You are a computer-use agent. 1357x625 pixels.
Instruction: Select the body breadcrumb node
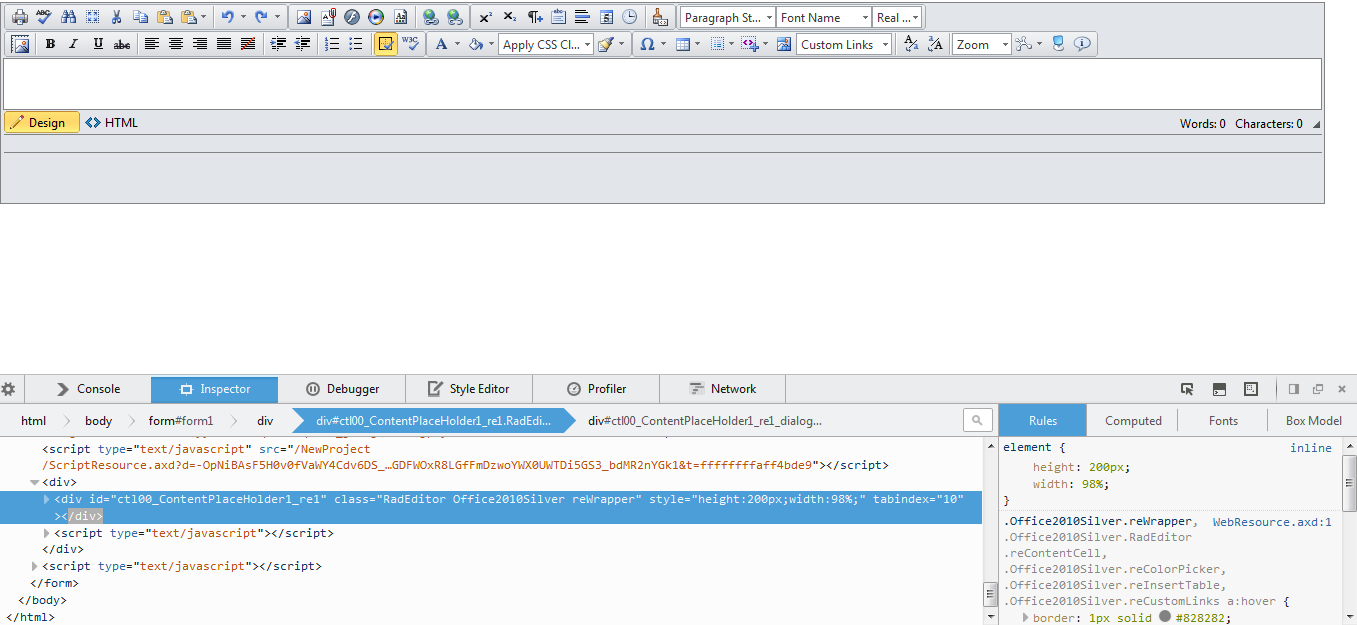[x=99, y=421]
